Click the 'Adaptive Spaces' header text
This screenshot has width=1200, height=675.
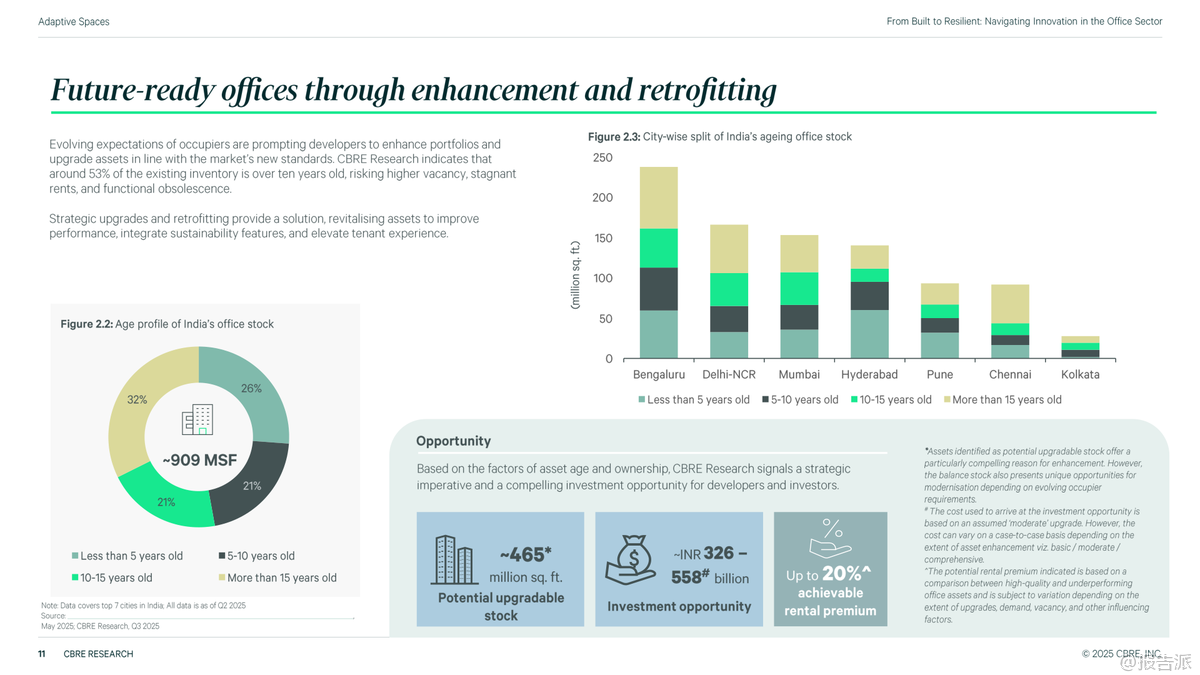tap(74, 21)
